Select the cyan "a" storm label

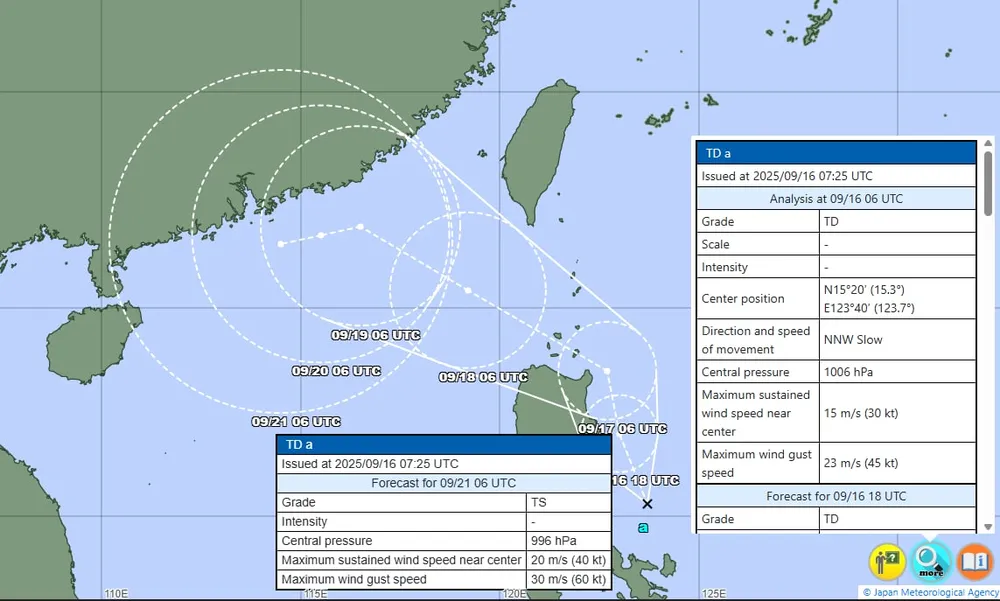click(x=643, y=527)
